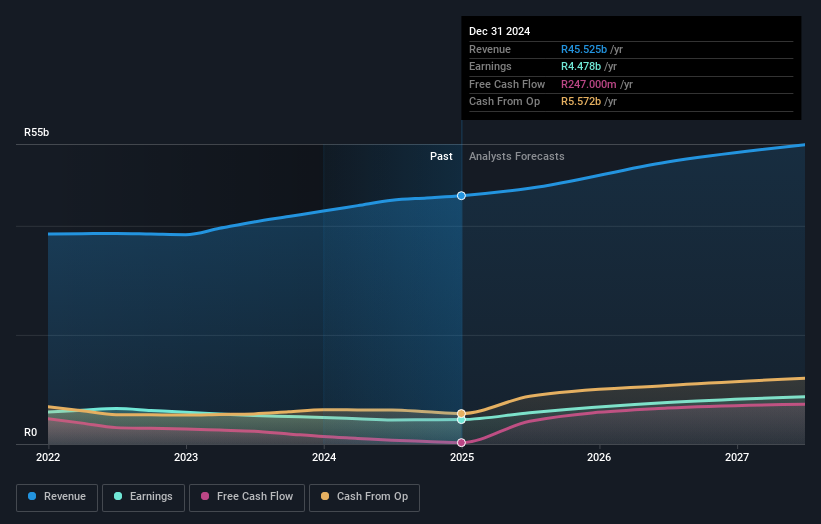Image resolution: width=821 pixels, height=524 pixels.
Task: Click the Dec 31 2024 tooltip date
Action: point(500,31)
